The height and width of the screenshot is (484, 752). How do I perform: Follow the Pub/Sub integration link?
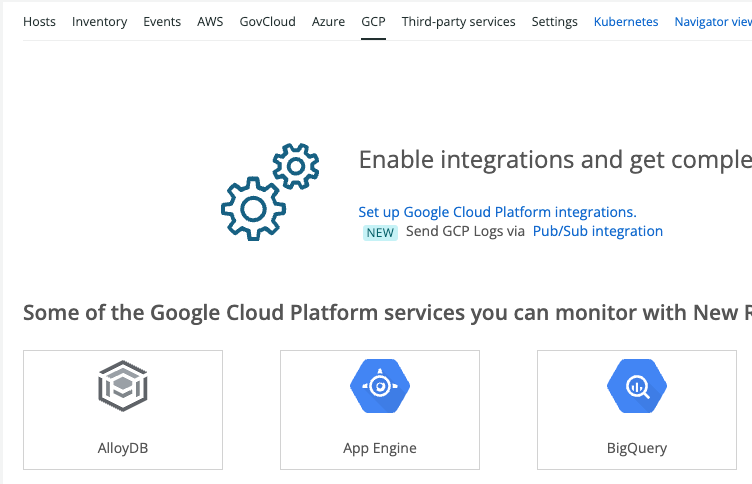(x=597, y=231)
